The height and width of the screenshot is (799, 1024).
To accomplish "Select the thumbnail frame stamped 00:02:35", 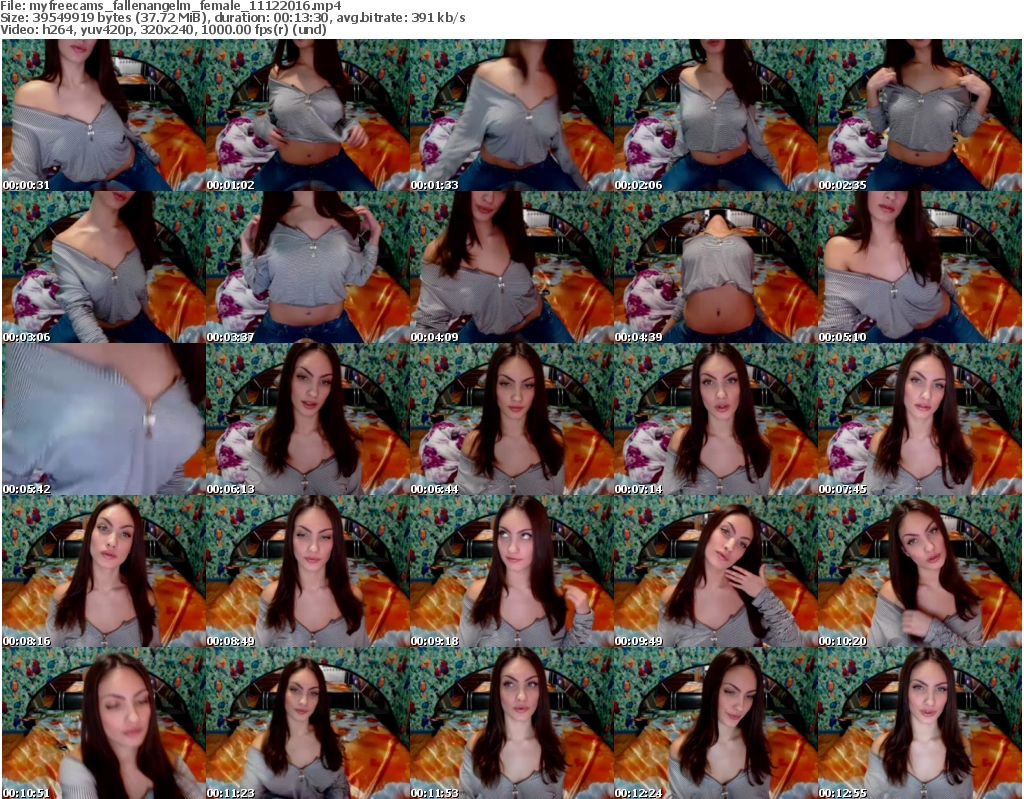I will (920, 115).
